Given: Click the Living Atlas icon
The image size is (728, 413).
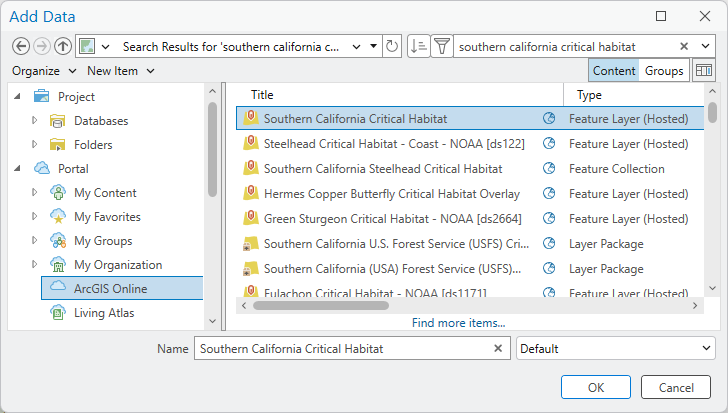Looking at the screenshot, I should pyautogui.click(x=58, y=313).
